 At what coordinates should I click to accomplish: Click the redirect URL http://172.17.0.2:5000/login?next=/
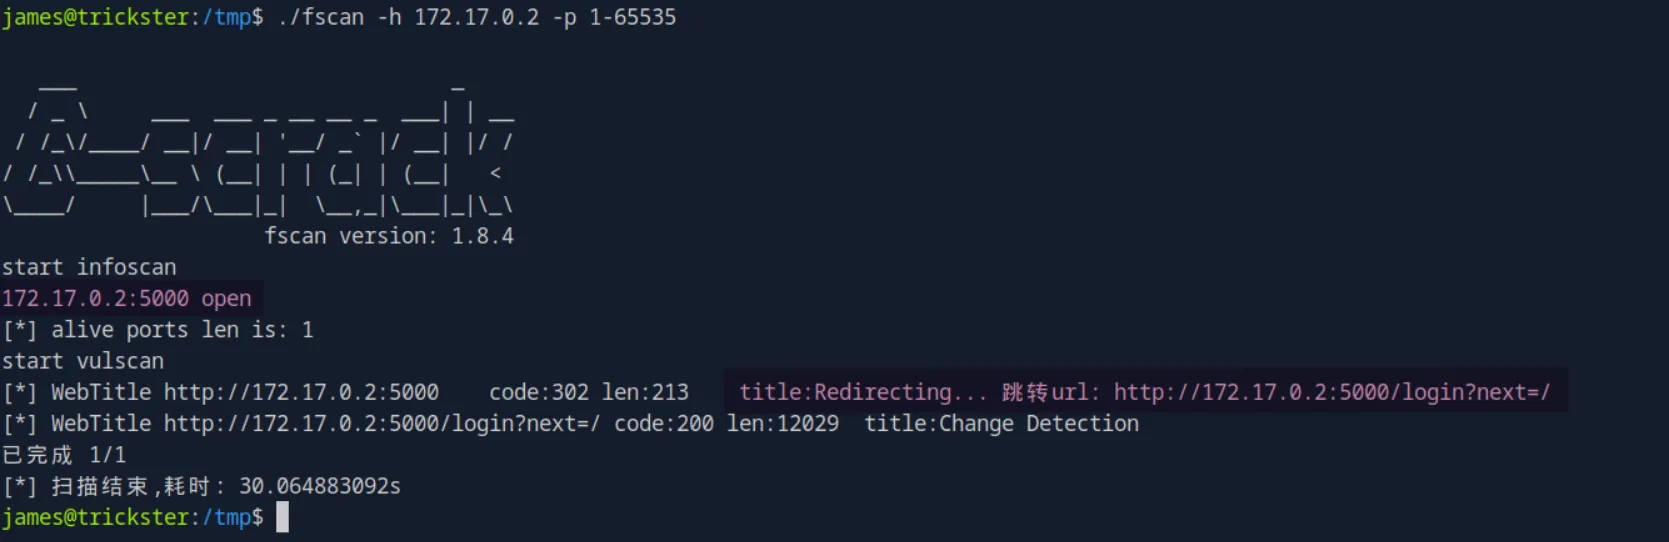(x=1332, y=392)
